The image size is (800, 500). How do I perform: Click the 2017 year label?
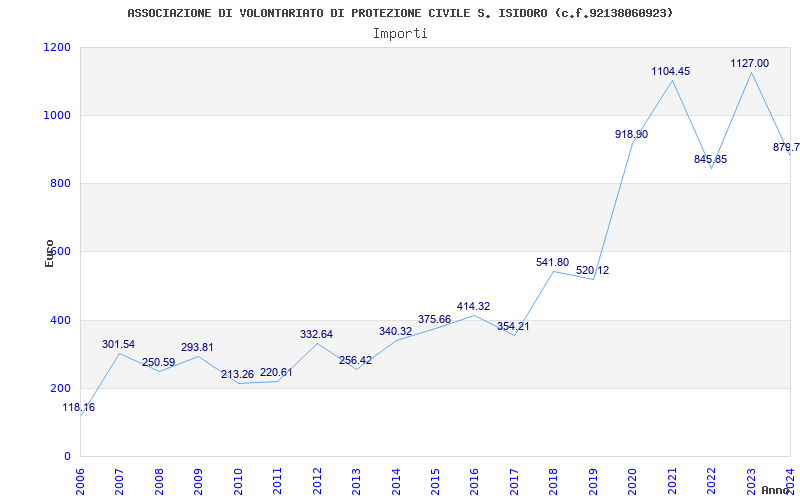[x=514, y=482]
